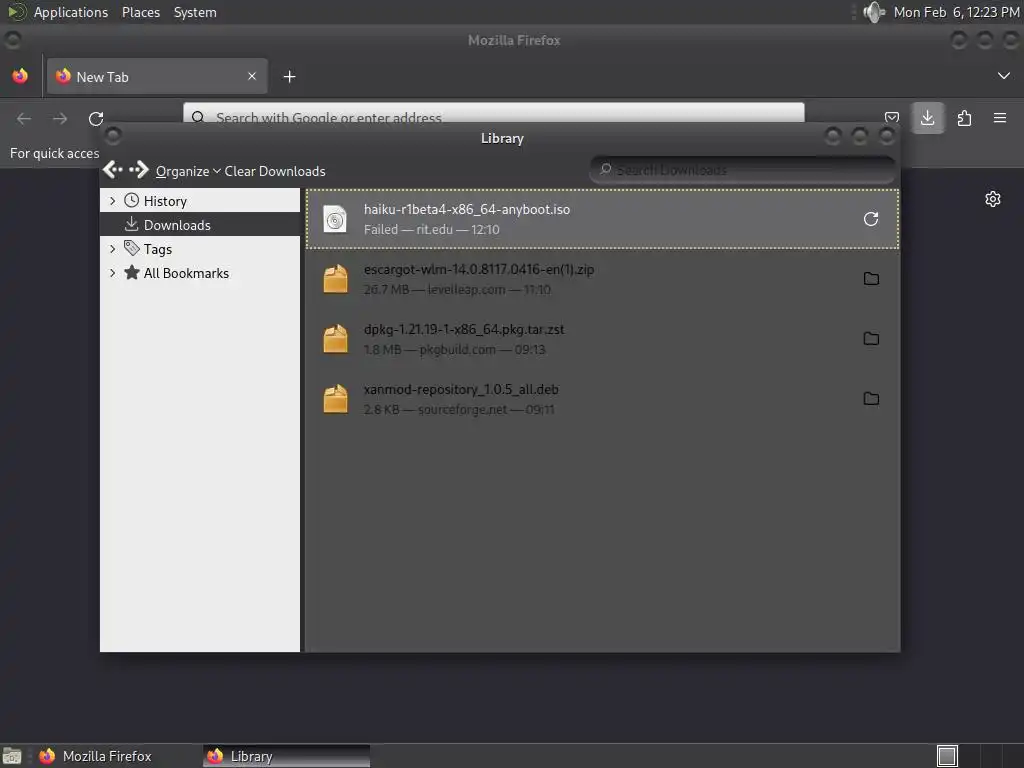This screenshot has height=768, width=1024.
Task: Click the 'levelleap.com — 11:10' details line
Action: [489, 289]
